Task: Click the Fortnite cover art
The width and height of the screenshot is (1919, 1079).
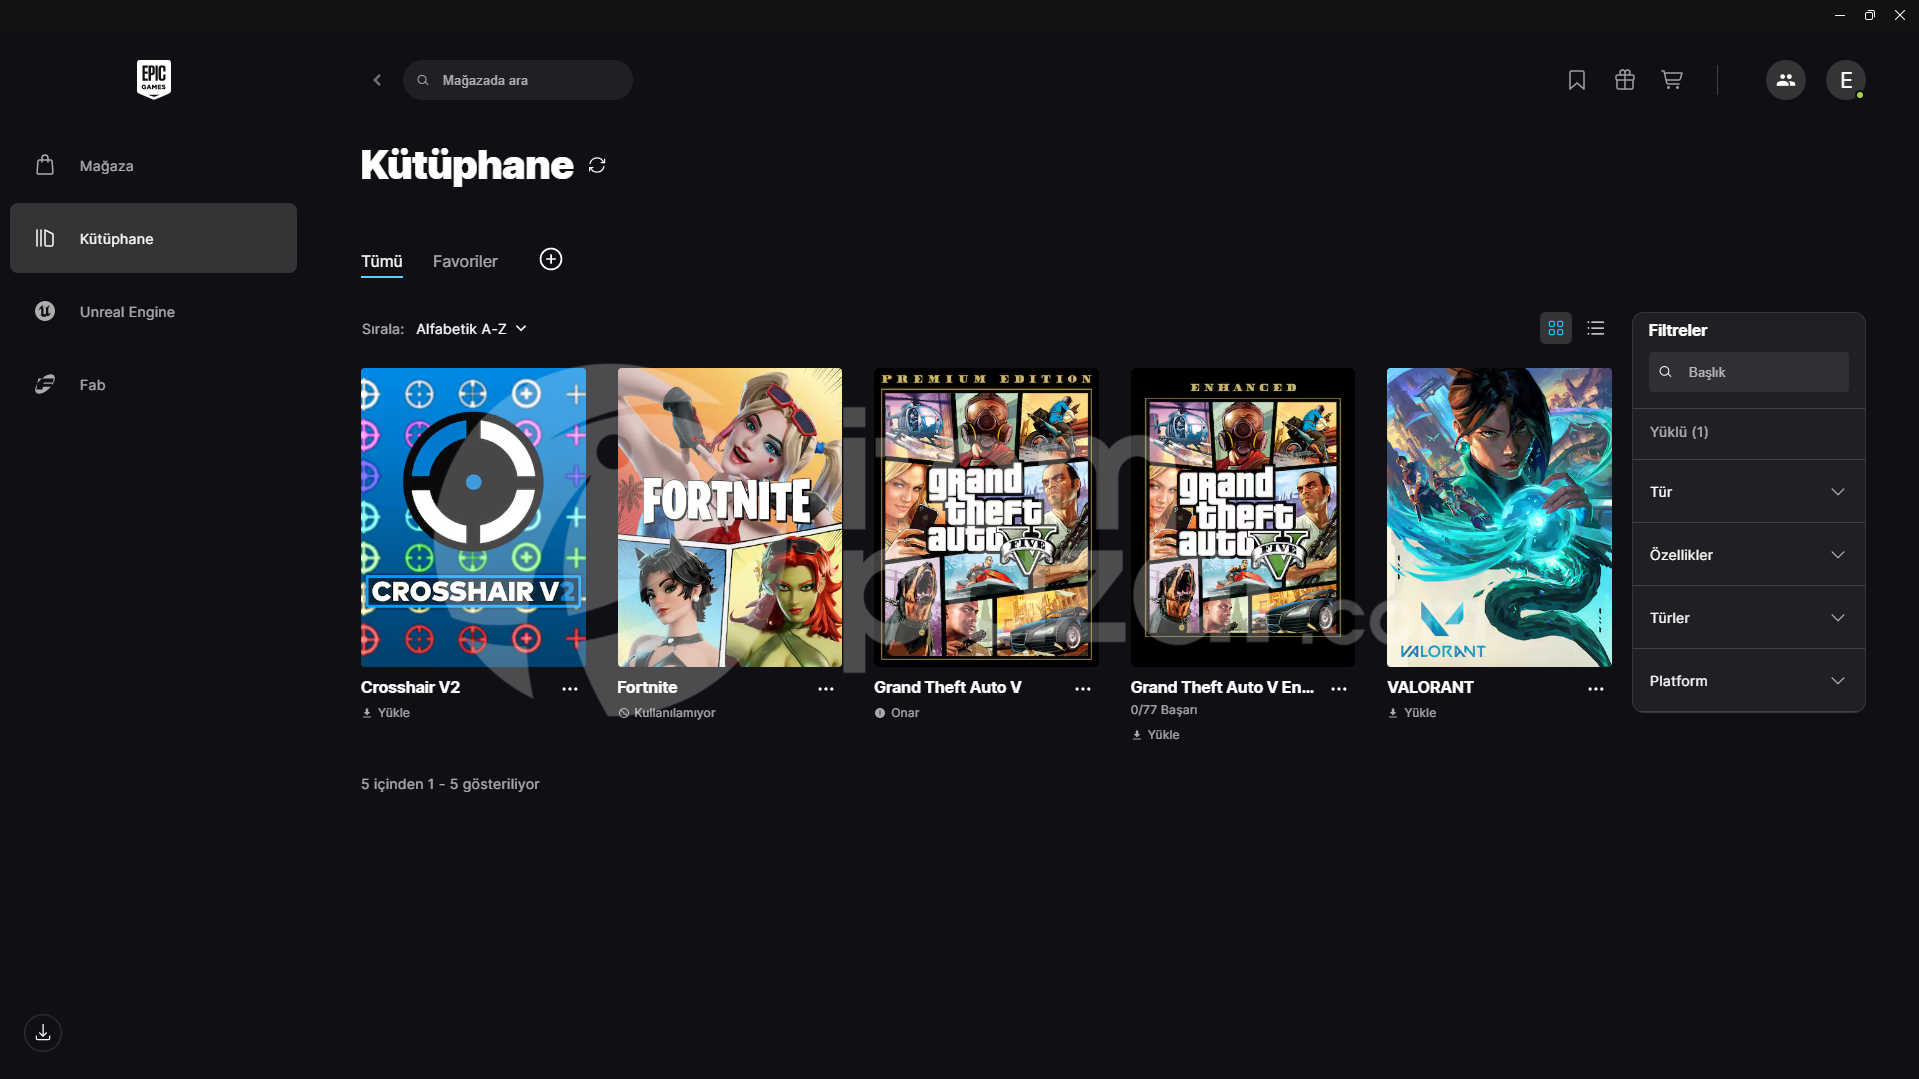Action: [x=730, y=517]
